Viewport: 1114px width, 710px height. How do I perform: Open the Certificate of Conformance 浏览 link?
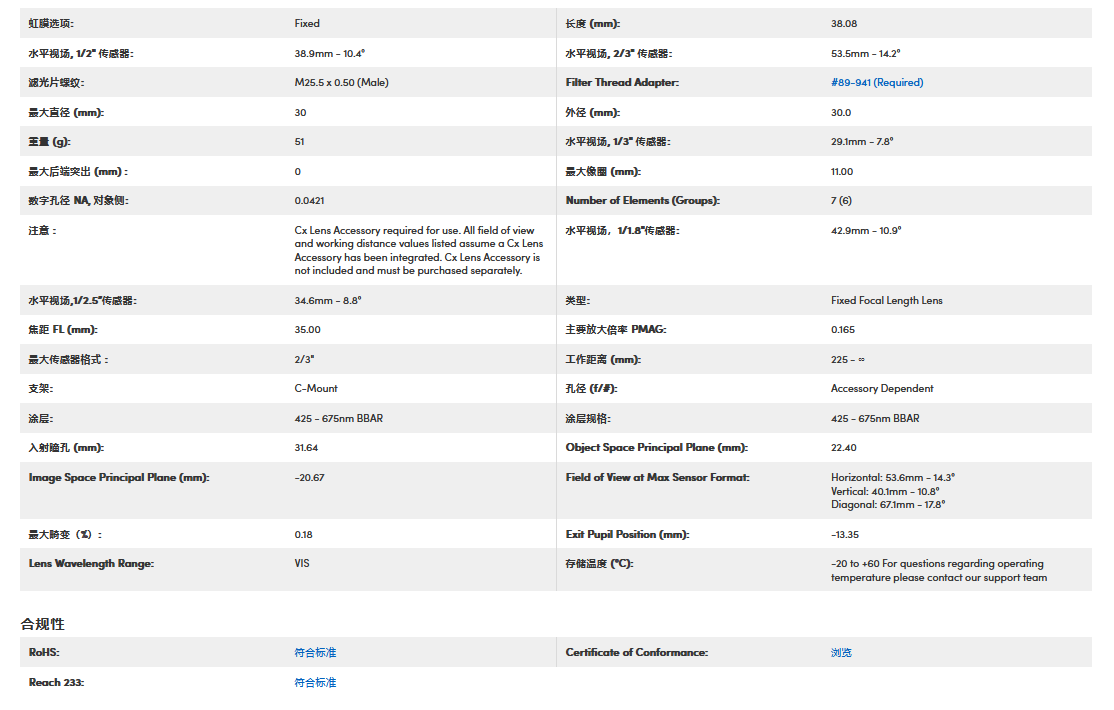(x=841, y=653)
